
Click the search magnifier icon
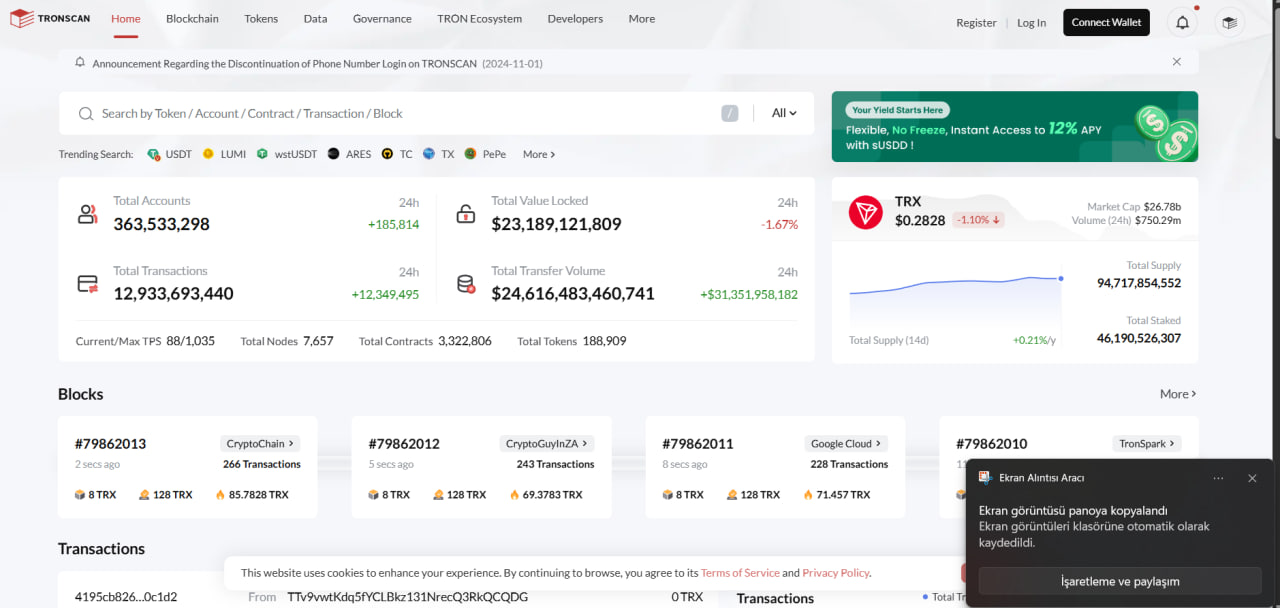tap(86, 114)
